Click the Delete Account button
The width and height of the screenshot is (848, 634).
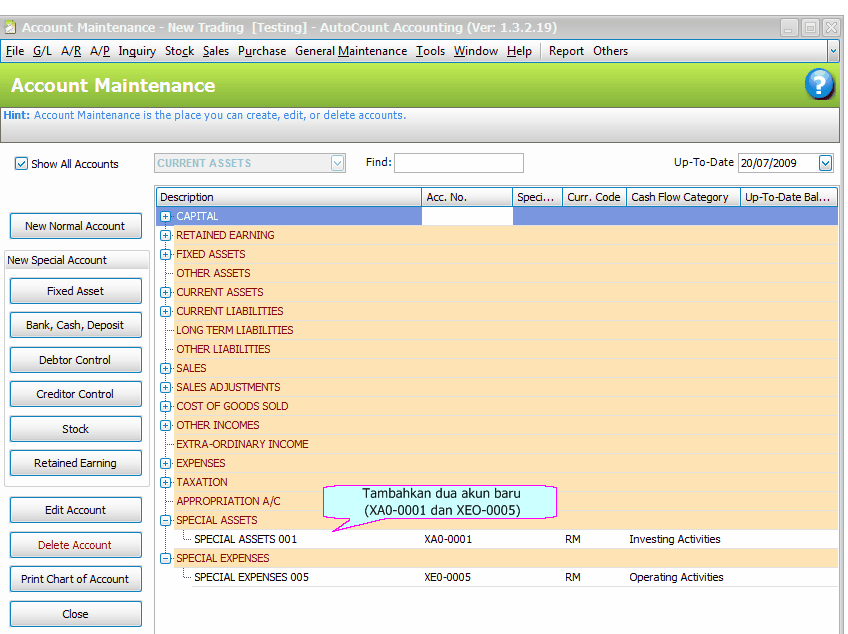pos(75,545)
